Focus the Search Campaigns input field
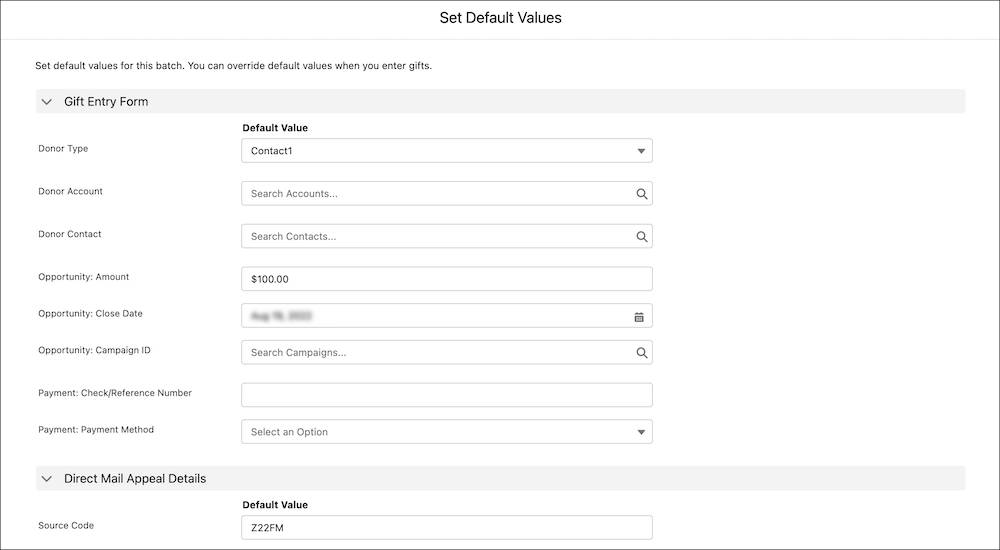1000x550 pixels. pyautogui.click(x=436, y=353)
